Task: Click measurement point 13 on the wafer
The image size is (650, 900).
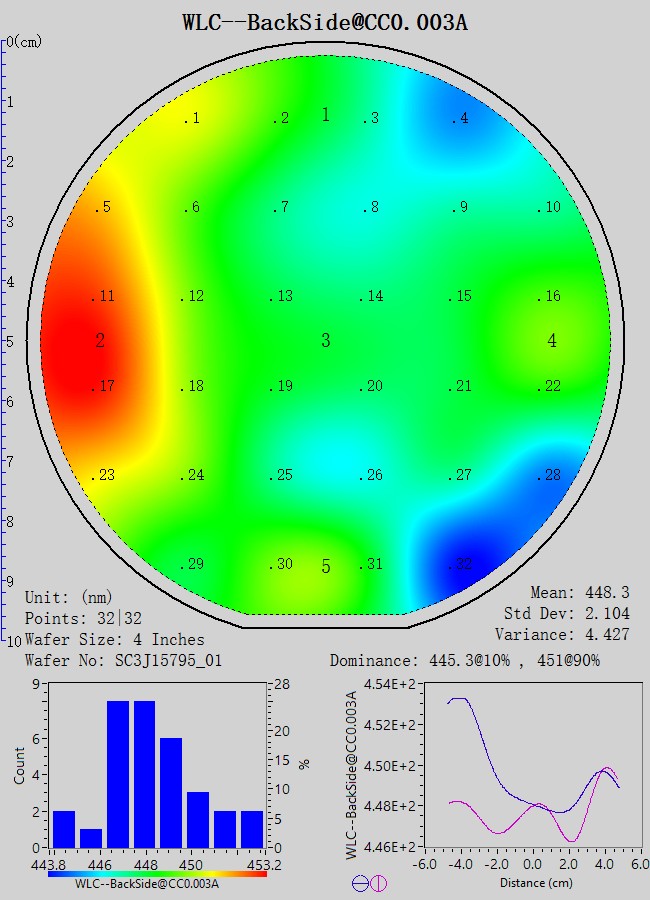Action: 281,296
